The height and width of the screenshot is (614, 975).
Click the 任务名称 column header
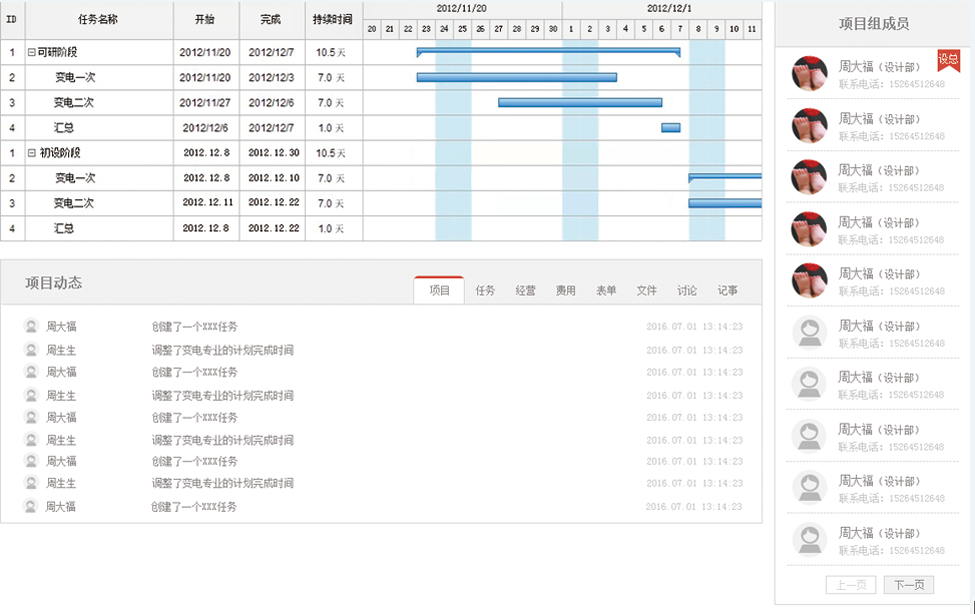[x=98, y=20]
